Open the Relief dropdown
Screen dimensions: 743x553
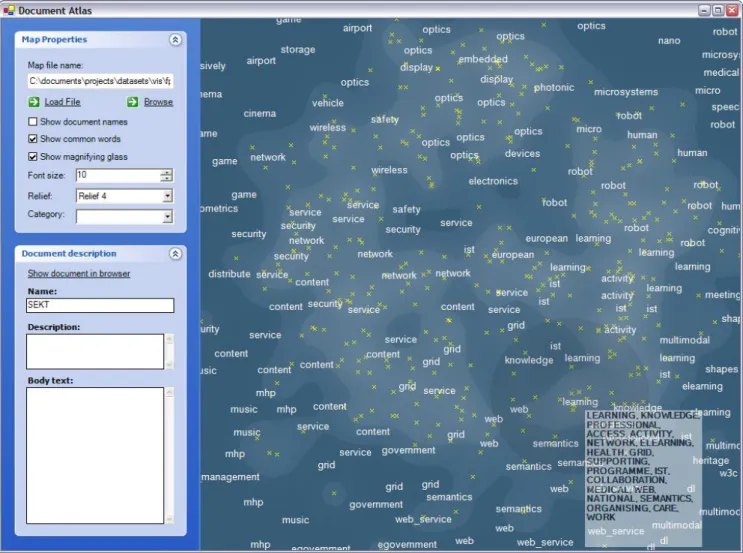coord(167,196)
